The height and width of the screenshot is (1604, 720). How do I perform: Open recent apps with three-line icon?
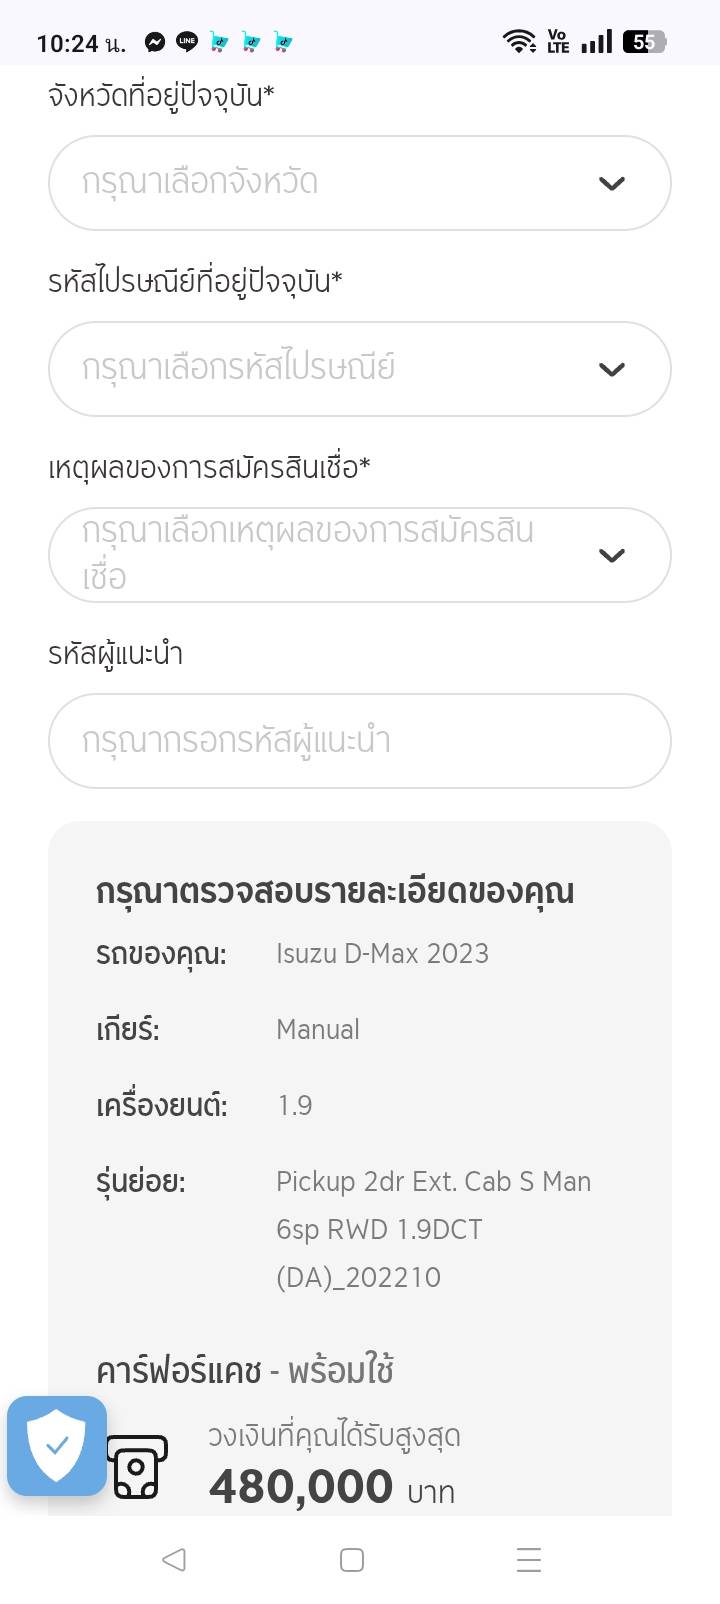528,1559
